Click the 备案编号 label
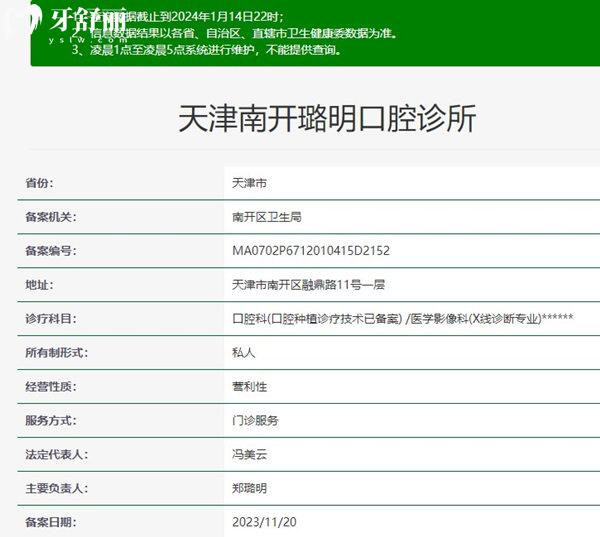Viewport: 600px width, 537px height. pyautogui.click(x=51, y=251)
